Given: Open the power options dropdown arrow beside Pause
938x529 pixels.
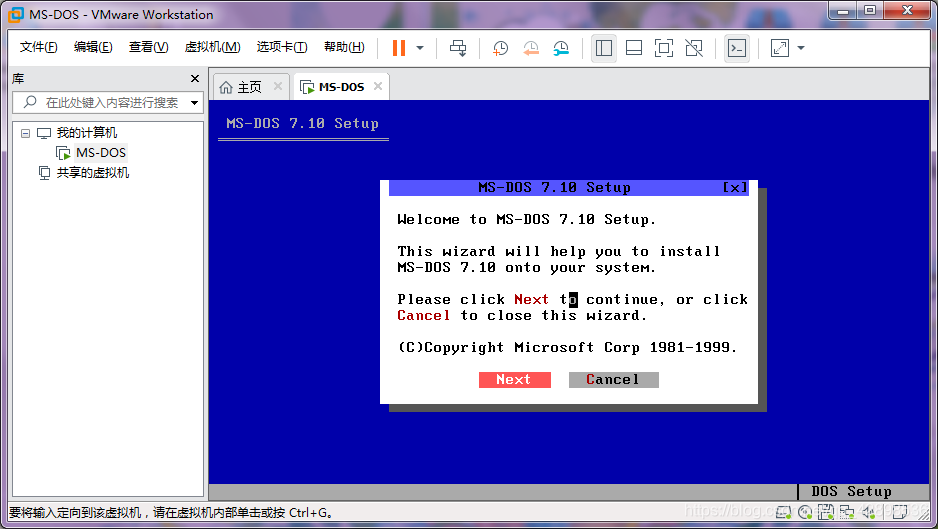Looking at the screenshot, I should point(420,48).
